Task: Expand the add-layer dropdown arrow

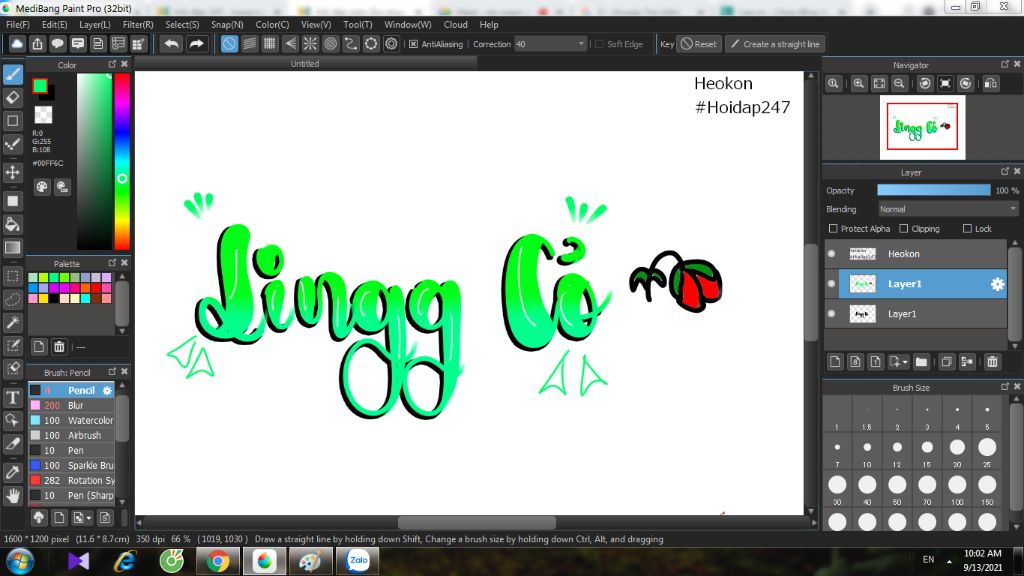Action: point(905,362)
